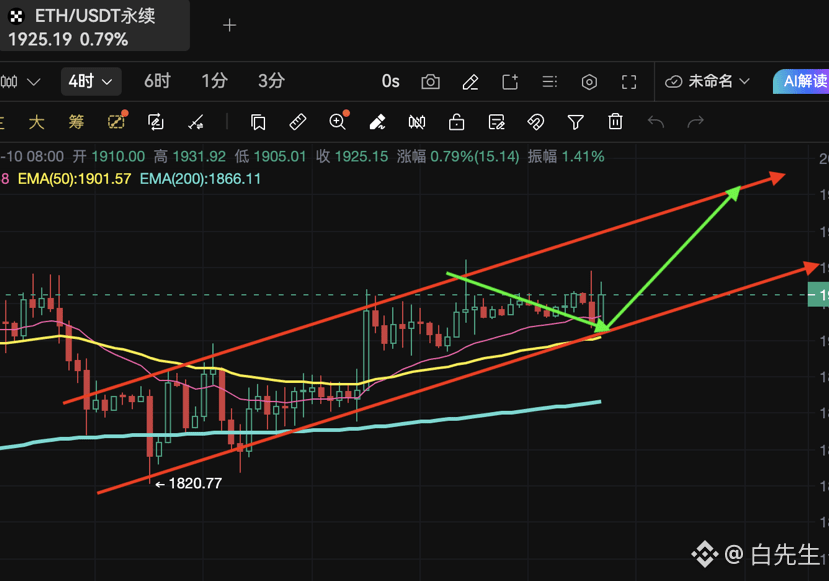This screenshot has width=829, height=581.
Task: Click the 涨幅 0.79%(15.14) change value
Action: tap(458, 156)
